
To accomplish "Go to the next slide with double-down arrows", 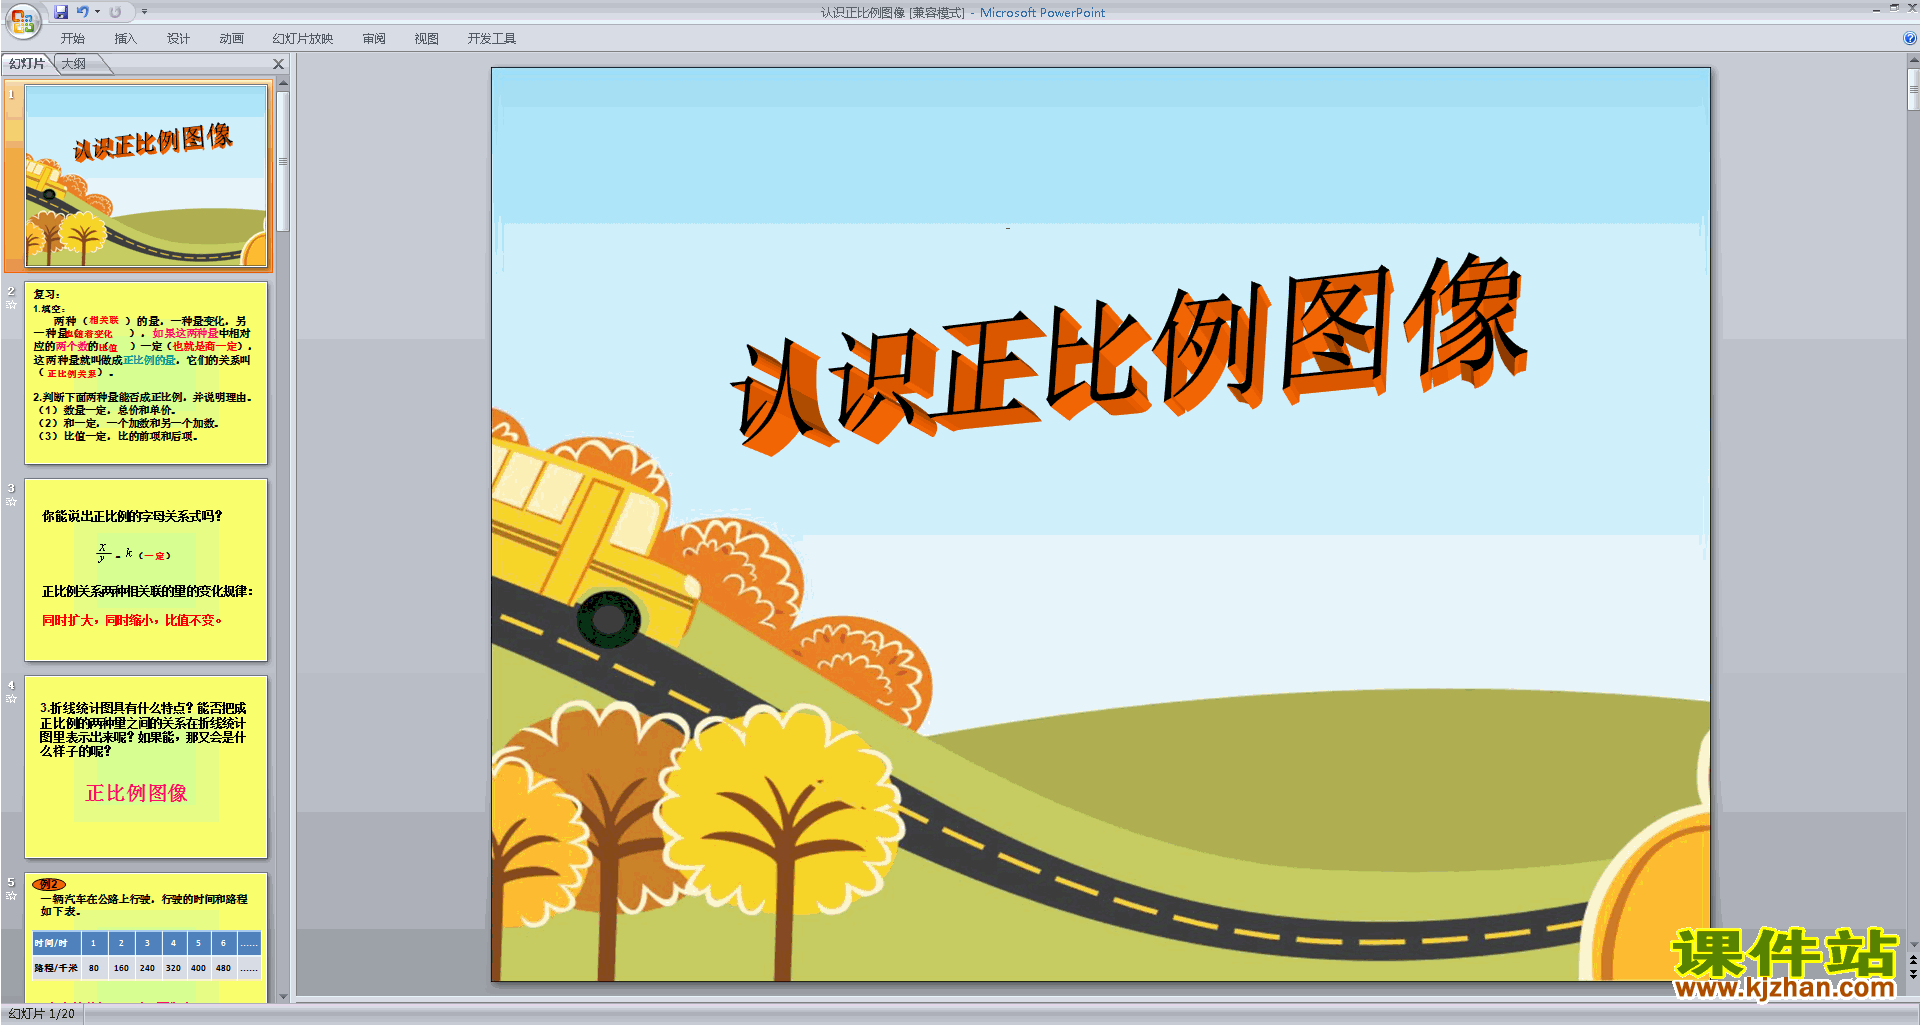I will pos(1913,974).
